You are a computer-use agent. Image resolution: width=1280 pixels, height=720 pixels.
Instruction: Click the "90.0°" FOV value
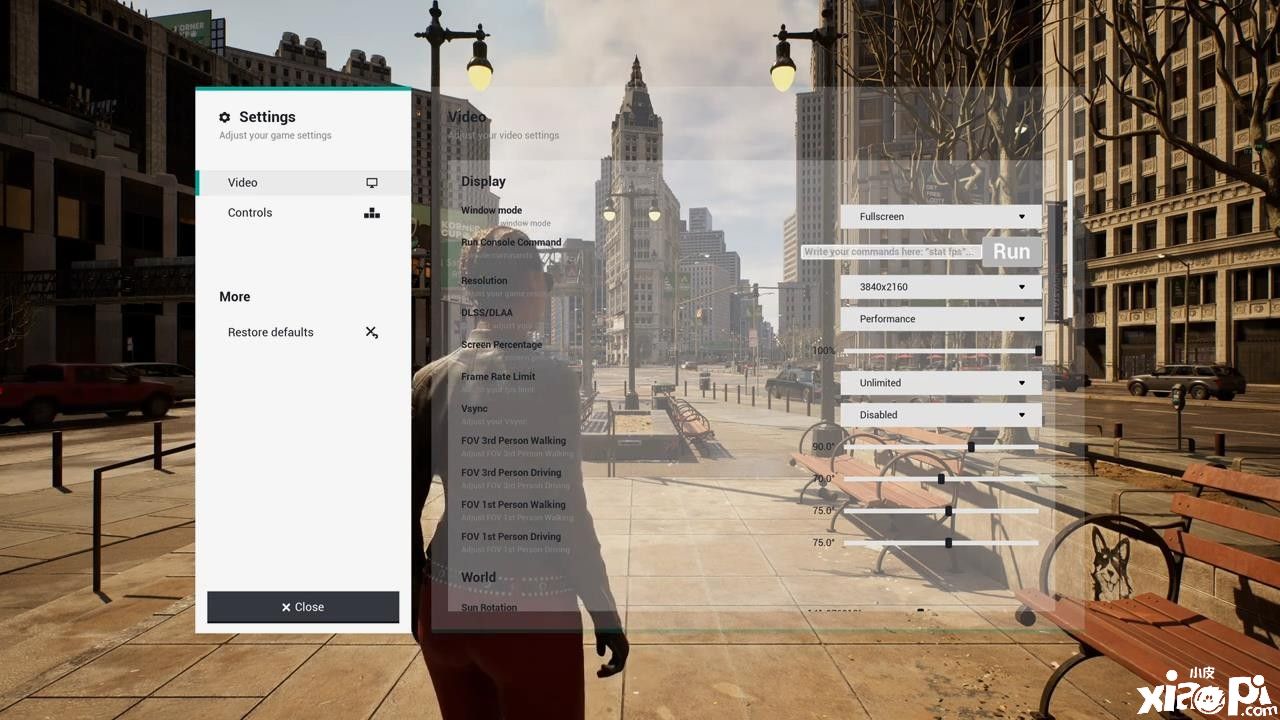823,447
